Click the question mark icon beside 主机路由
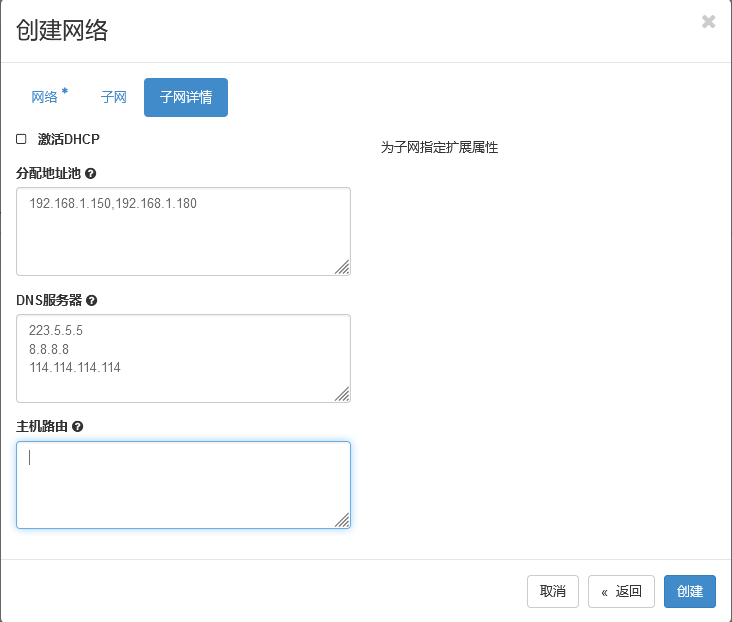This screenshot has height=622, width=732. tap(78, 427)
